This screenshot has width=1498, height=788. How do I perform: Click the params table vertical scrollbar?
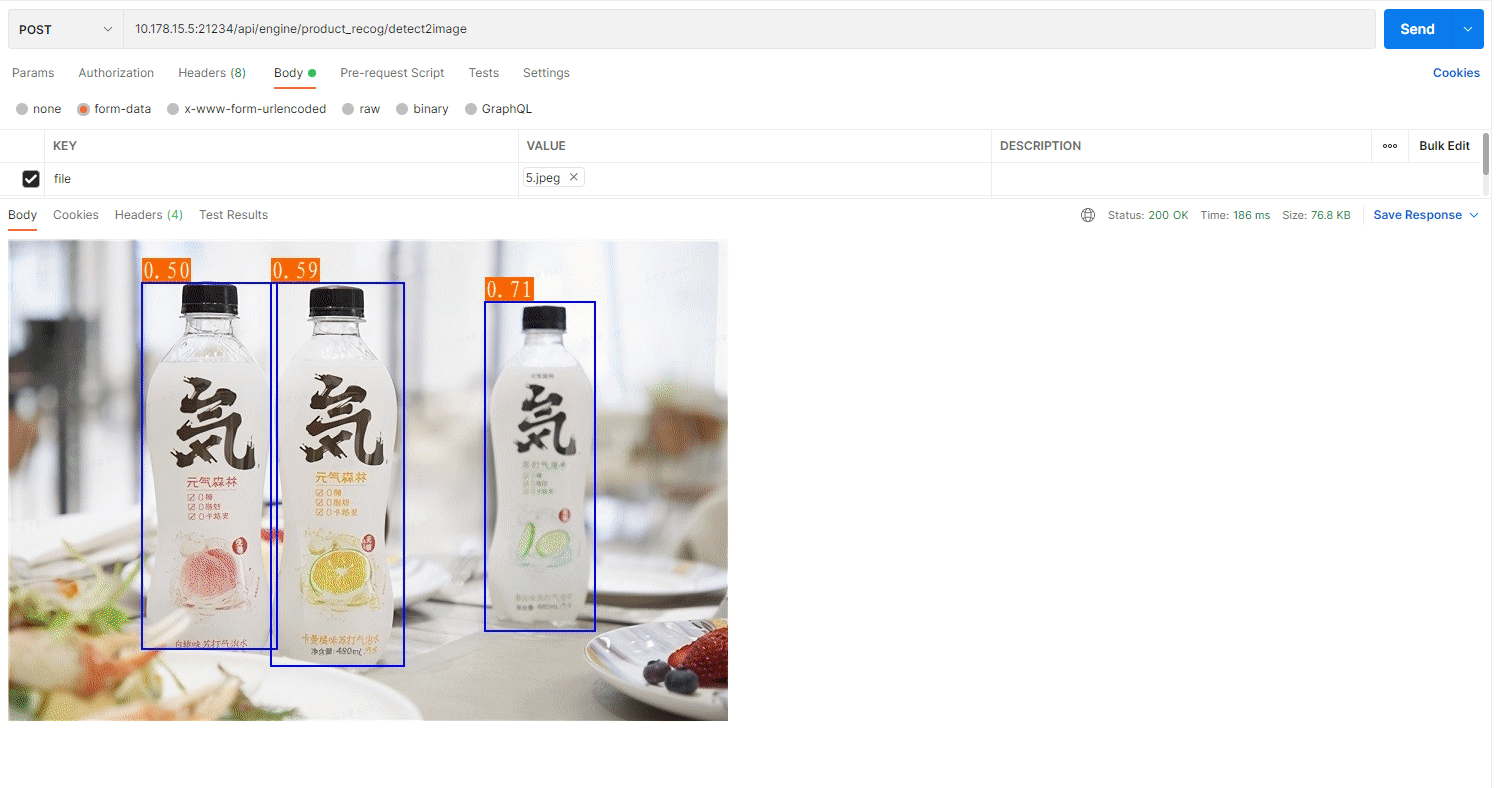click(x=1486, y=152)
